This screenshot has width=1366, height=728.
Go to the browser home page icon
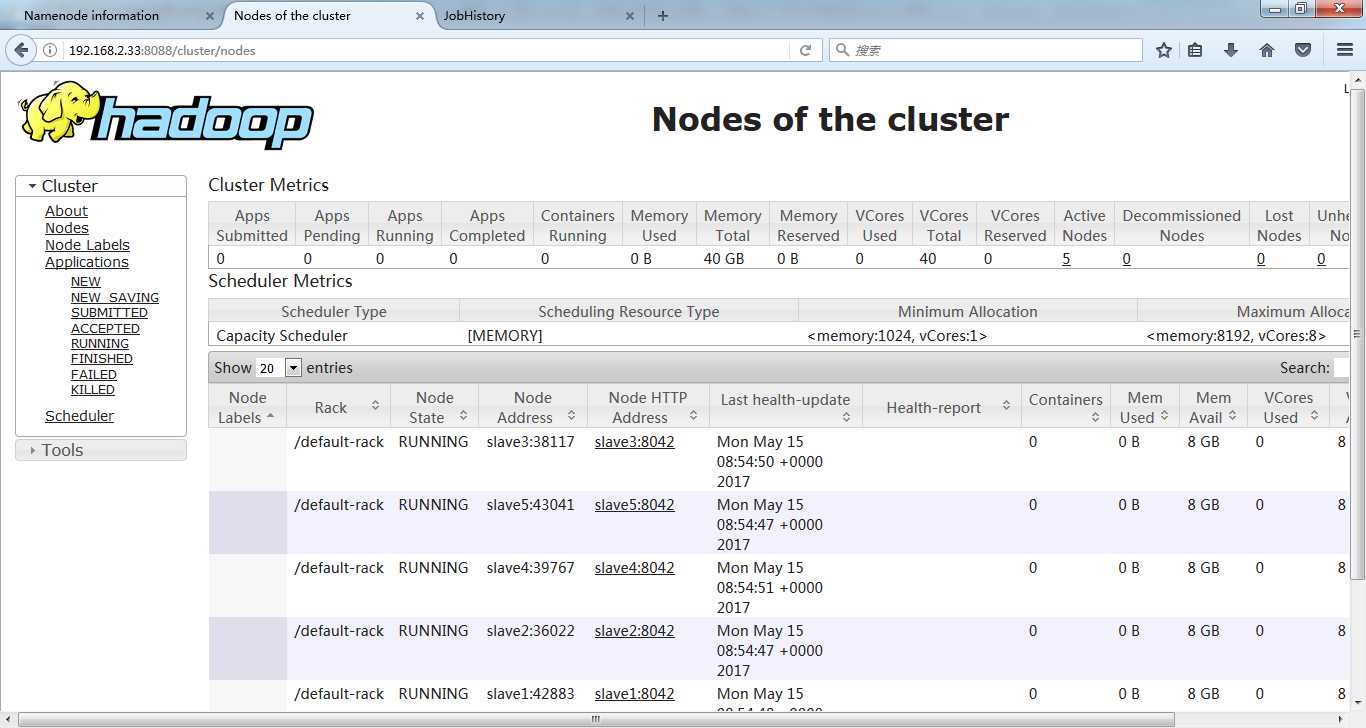click(x=1267, y=50)
